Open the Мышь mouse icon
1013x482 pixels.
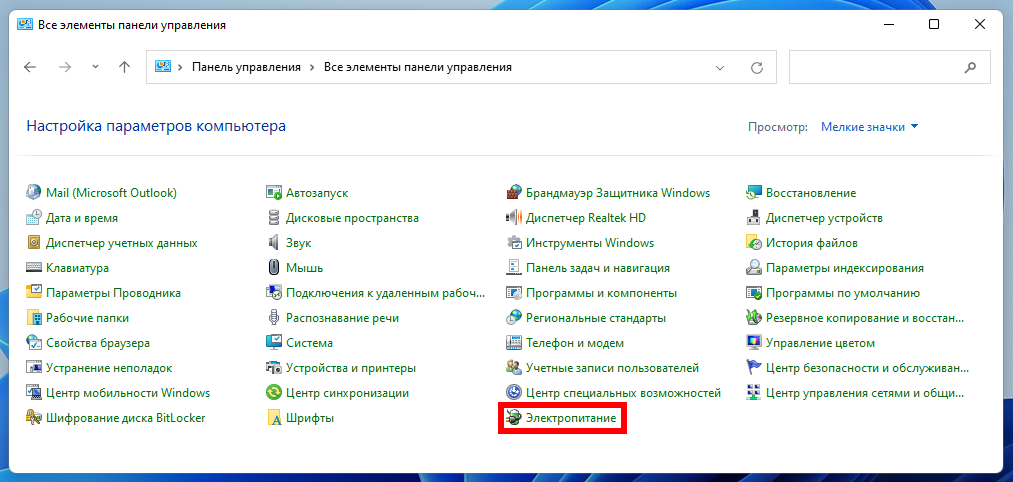click(274, 268)
